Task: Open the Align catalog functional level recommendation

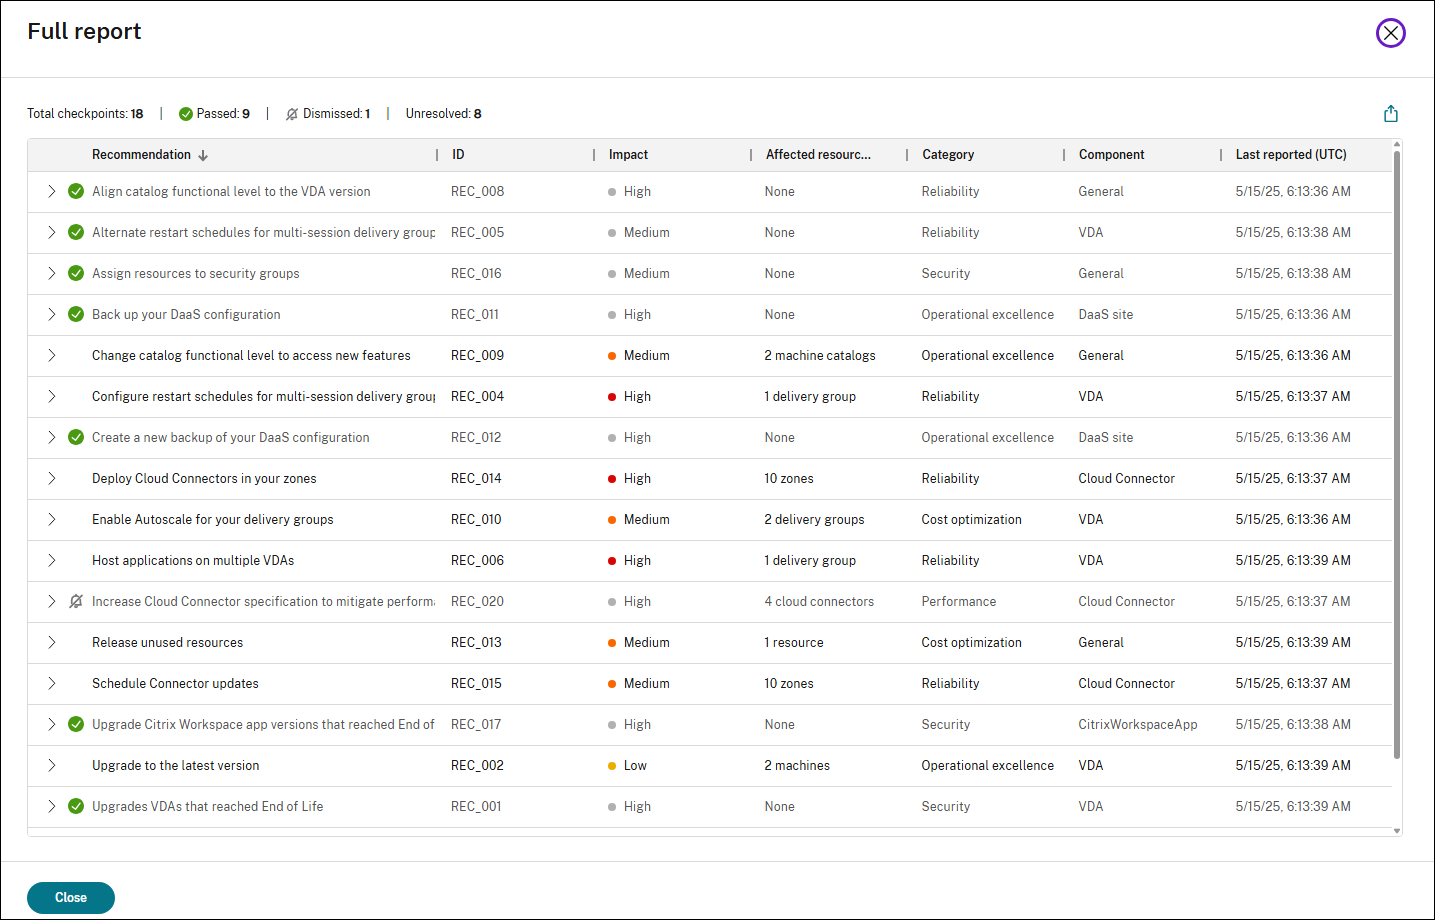Action: click(230, 191)
